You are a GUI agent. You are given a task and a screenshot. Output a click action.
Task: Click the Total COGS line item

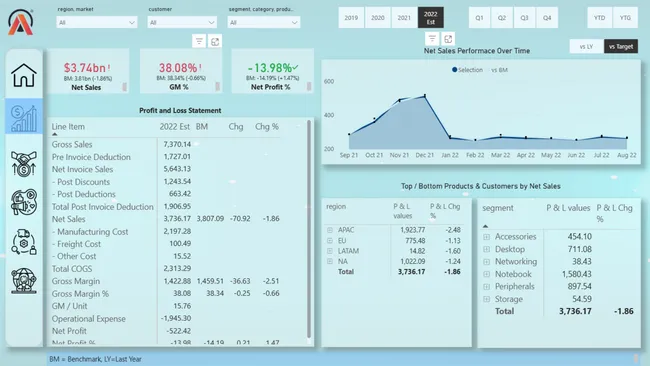pos(72,269)
